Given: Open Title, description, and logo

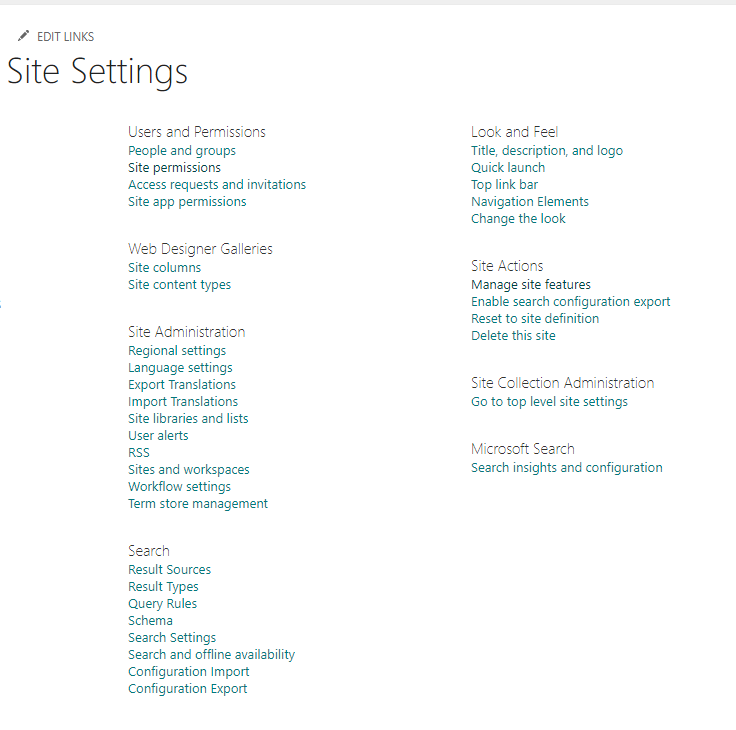Looking at the screenshot, I should coord(547,151).
